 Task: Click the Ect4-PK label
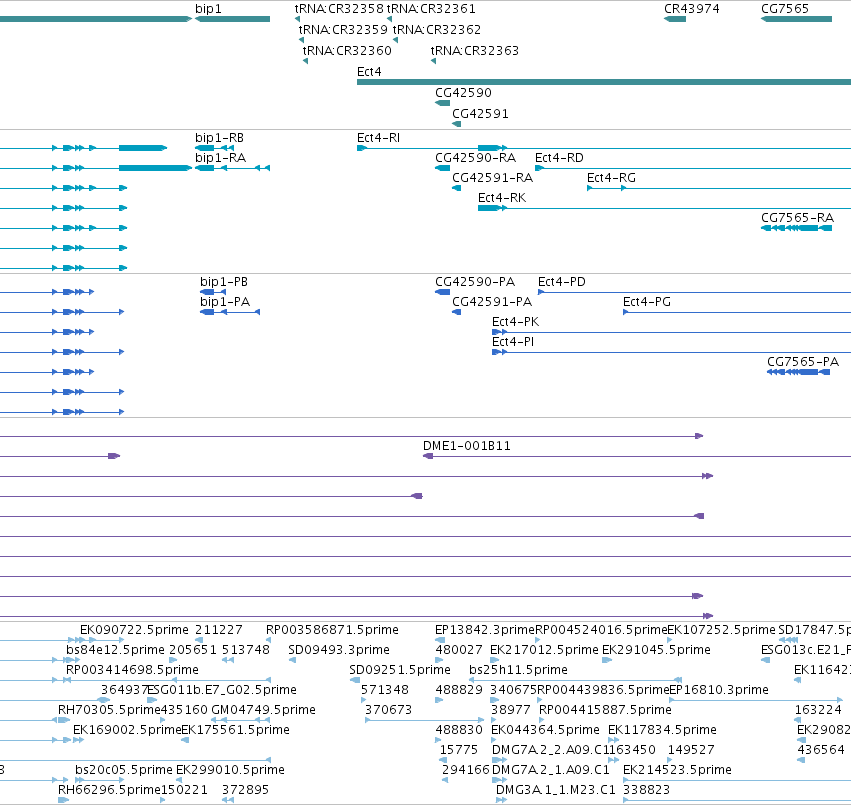point(516,322)
